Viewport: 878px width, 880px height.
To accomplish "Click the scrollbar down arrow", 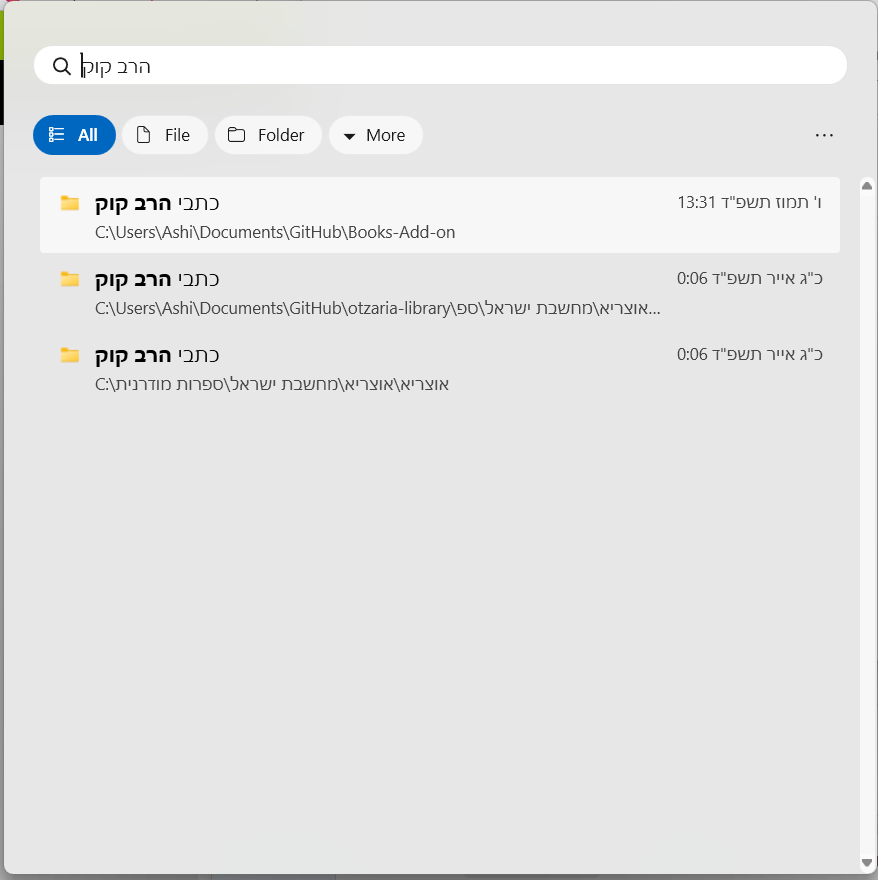I will coord(866,862).
